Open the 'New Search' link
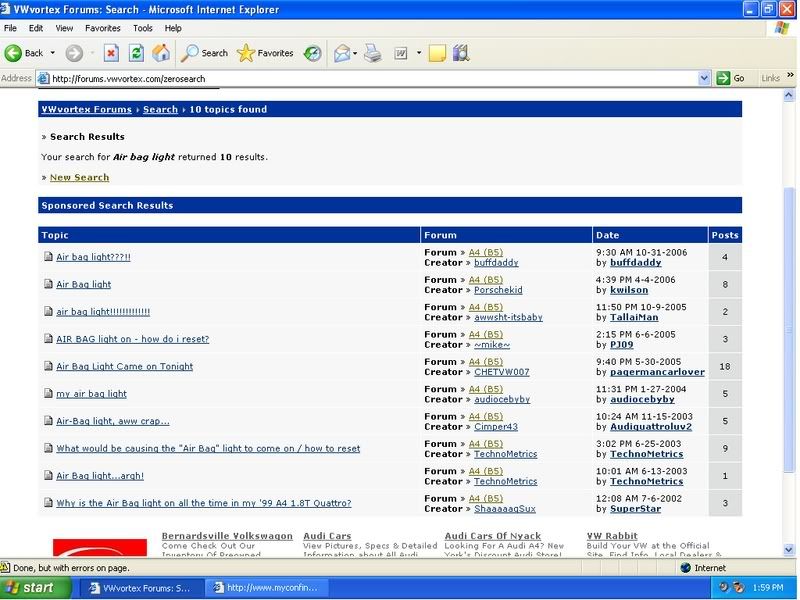 [x=79, y=177]
